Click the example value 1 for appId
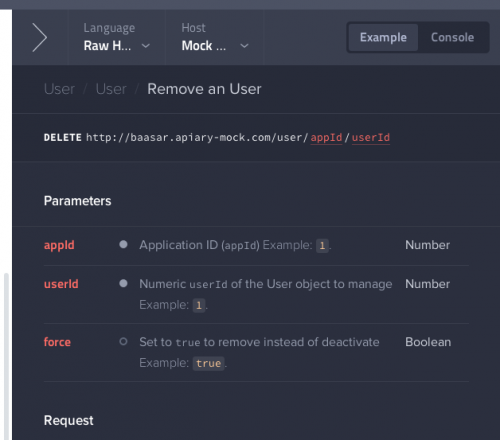This screenshot has height=440, width=500. [x=322, y=246]
